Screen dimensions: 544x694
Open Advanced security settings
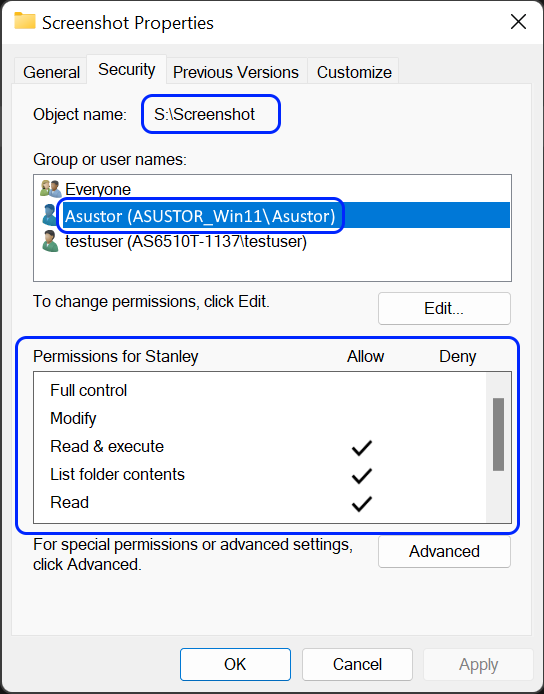tap(444, 551)
